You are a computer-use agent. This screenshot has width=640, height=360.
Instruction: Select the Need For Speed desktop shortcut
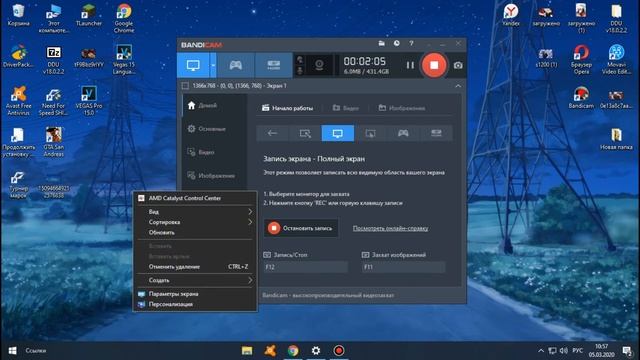coord(53,101)
